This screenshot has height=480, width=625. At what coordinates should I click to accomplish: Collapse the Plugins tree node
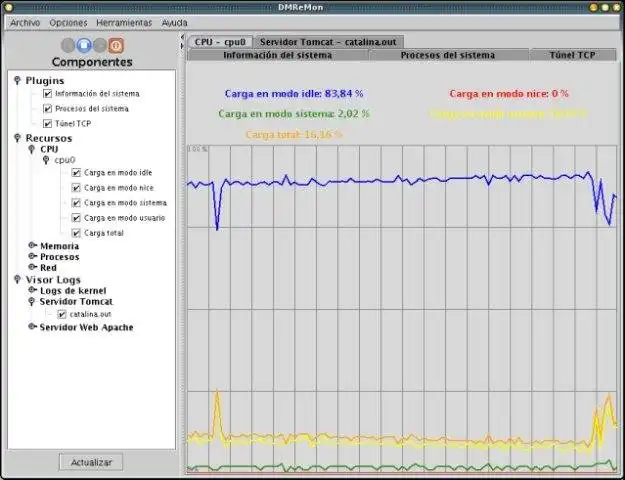(x=17, y=81)
